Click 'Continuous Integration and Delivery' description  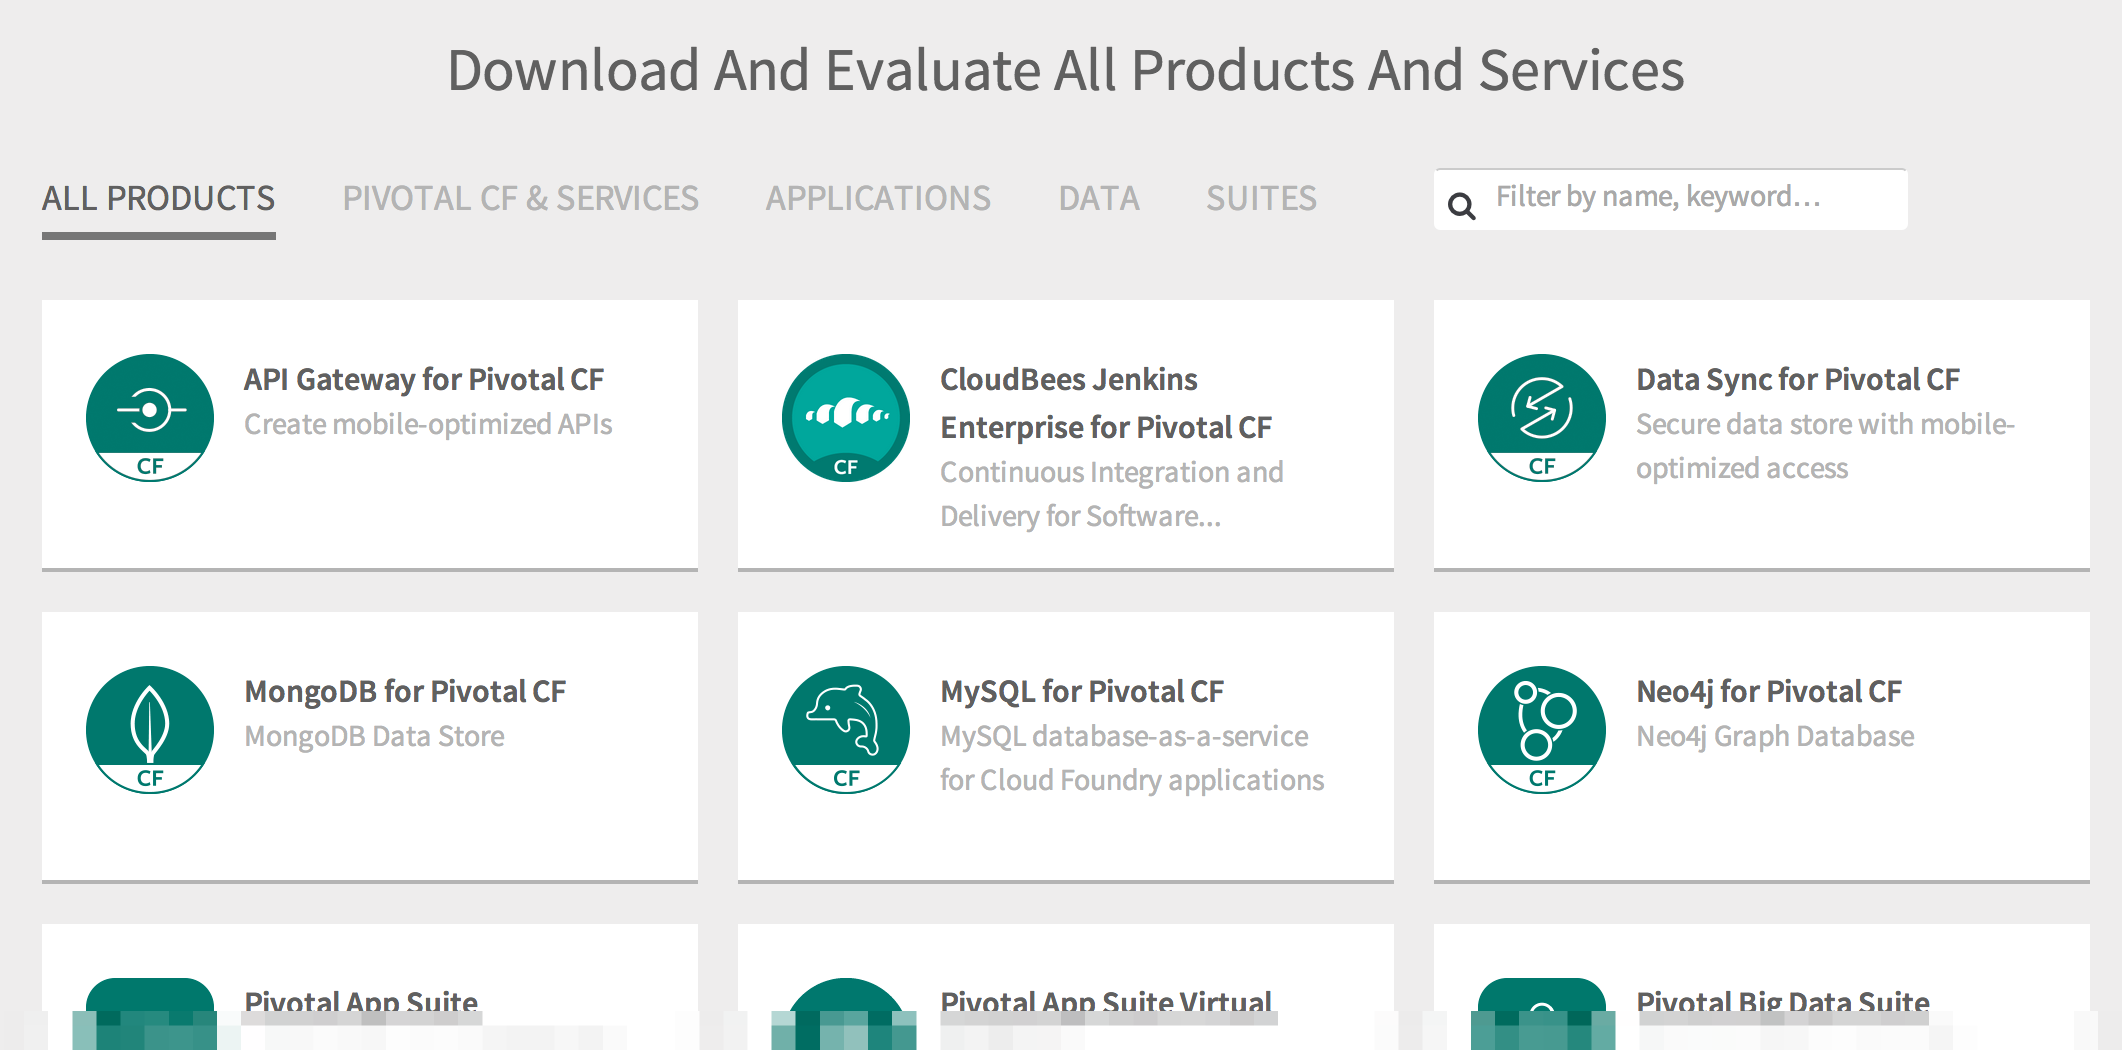tap(1112, 494)
